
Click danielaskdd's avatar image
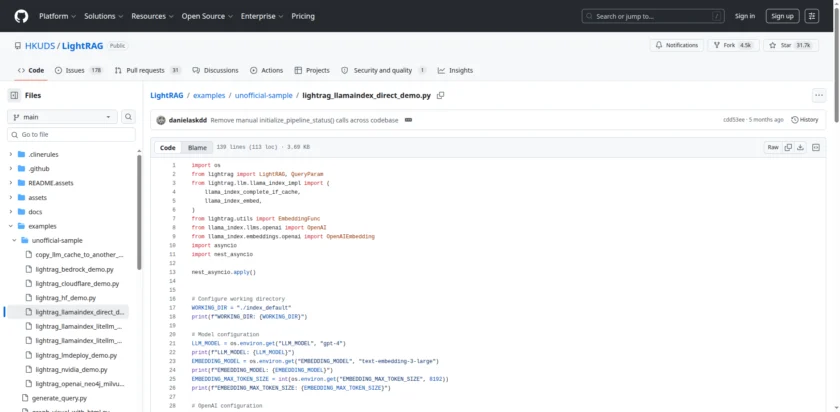click(161, 120)
